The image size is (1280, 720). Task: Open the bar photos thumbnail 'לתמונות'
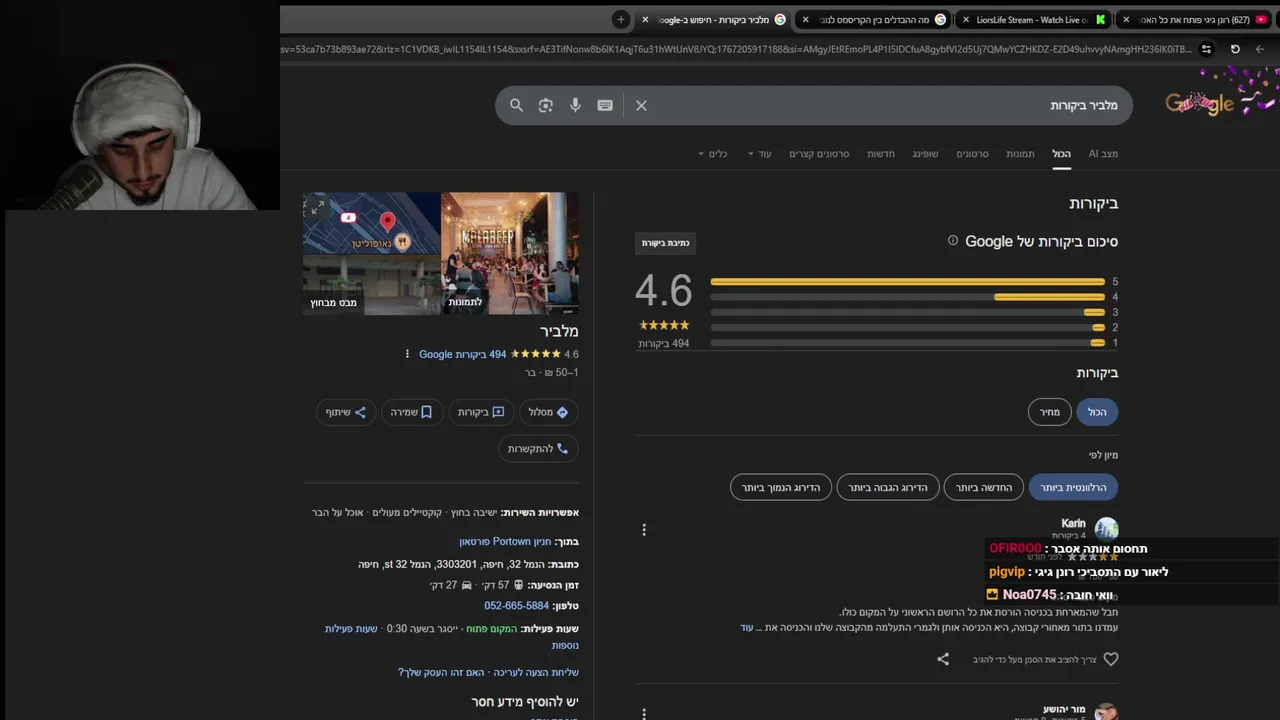click(509, 253)
